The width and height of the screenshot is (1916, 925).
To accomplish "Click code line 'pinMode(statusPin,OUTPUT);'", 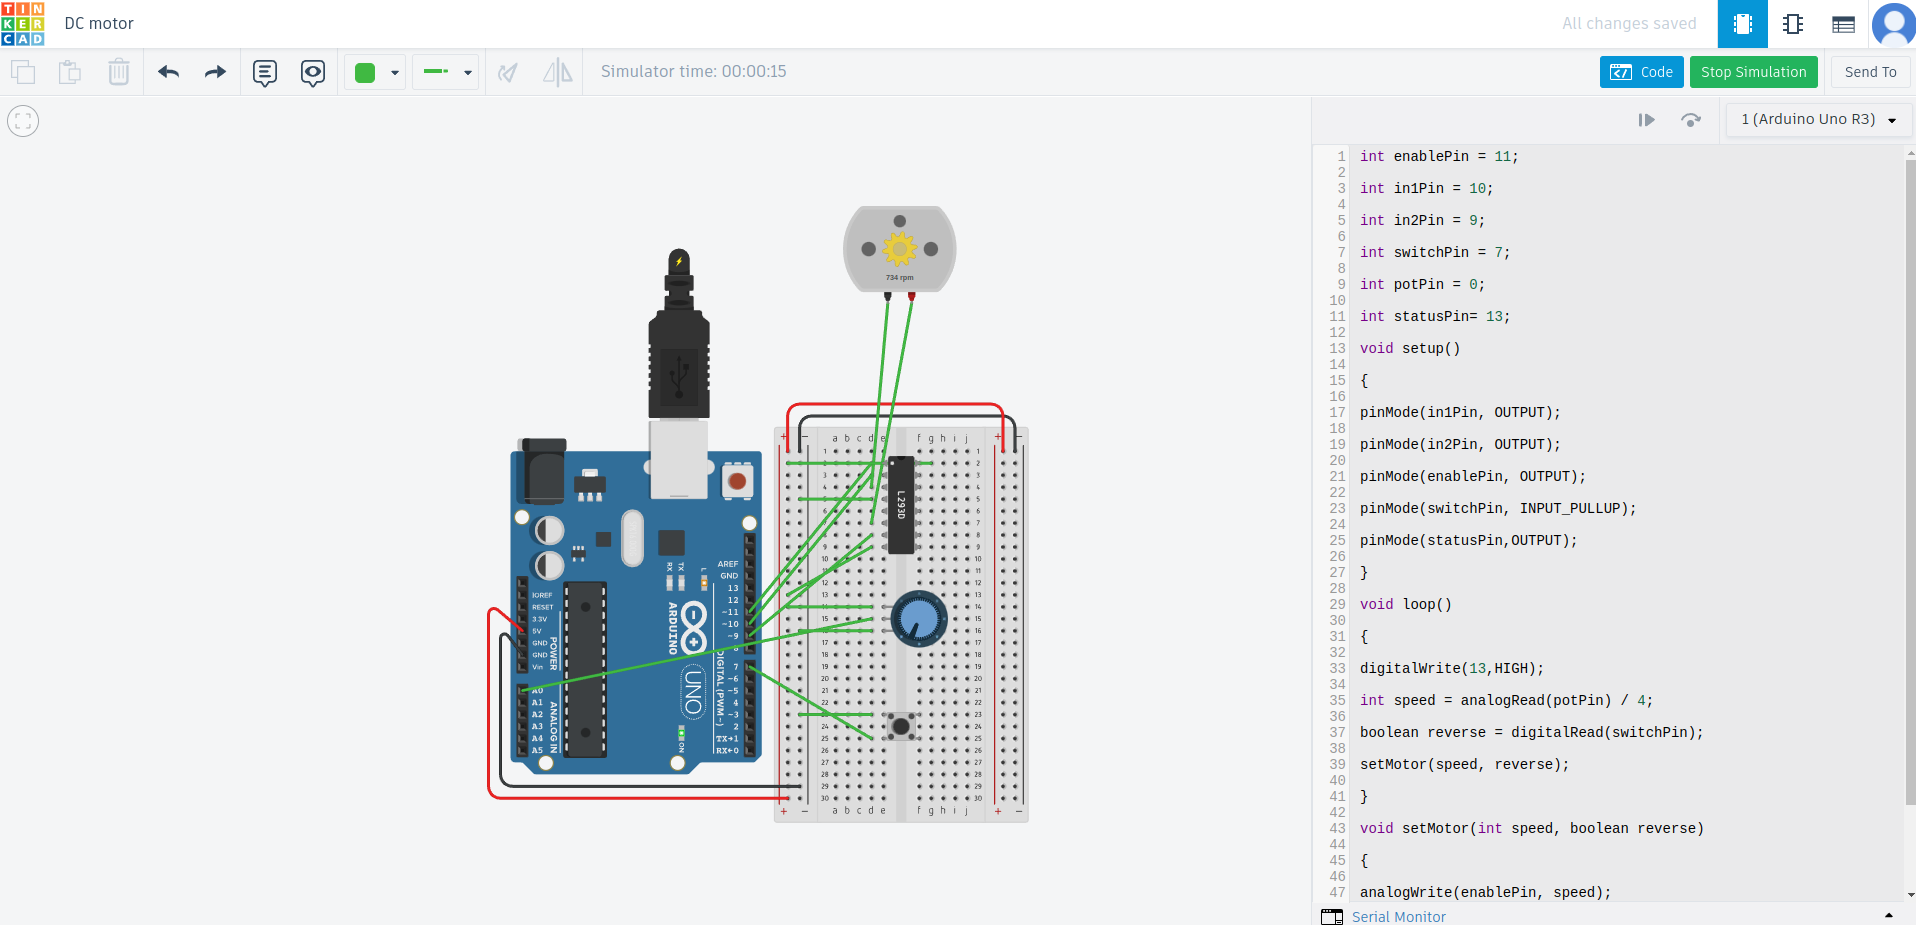I will pyautogui.click(x=1468, y=540).
